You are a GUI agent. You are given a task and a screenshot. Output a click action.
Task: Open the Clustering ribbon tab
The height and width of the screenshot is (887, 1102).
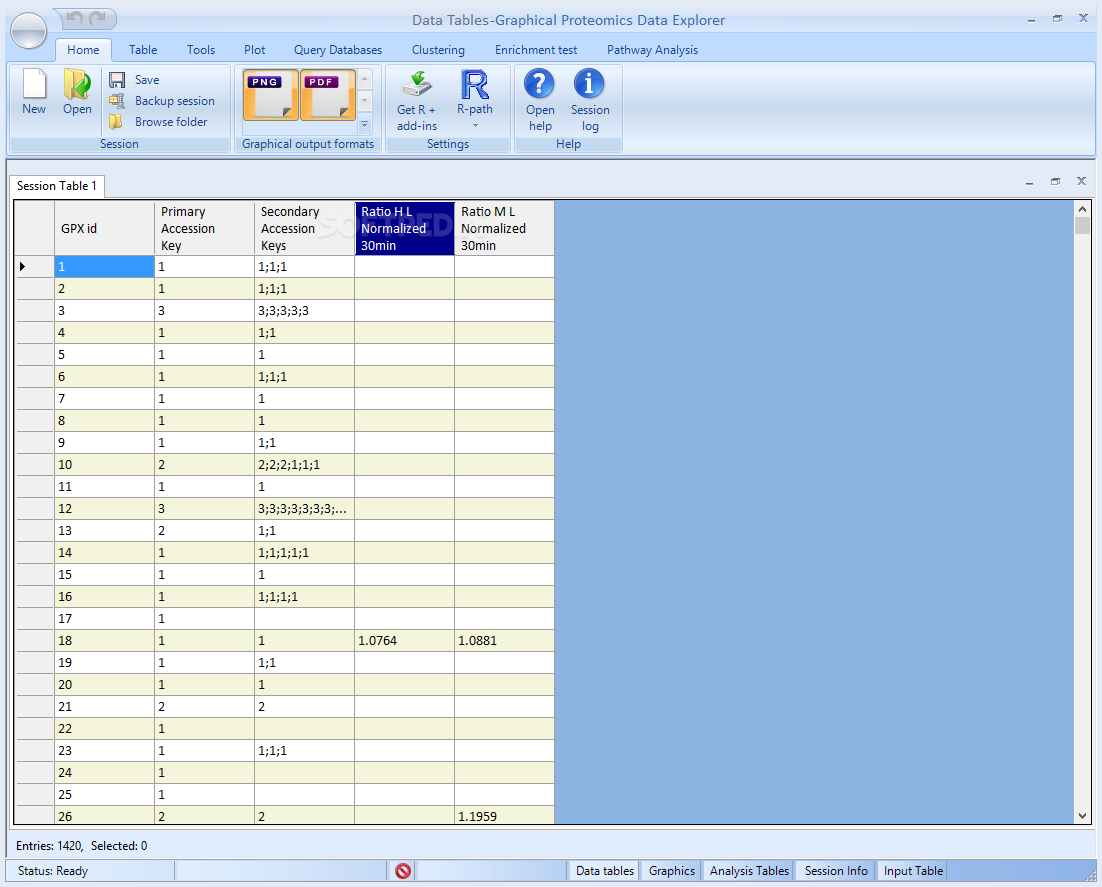click(438, 50)
